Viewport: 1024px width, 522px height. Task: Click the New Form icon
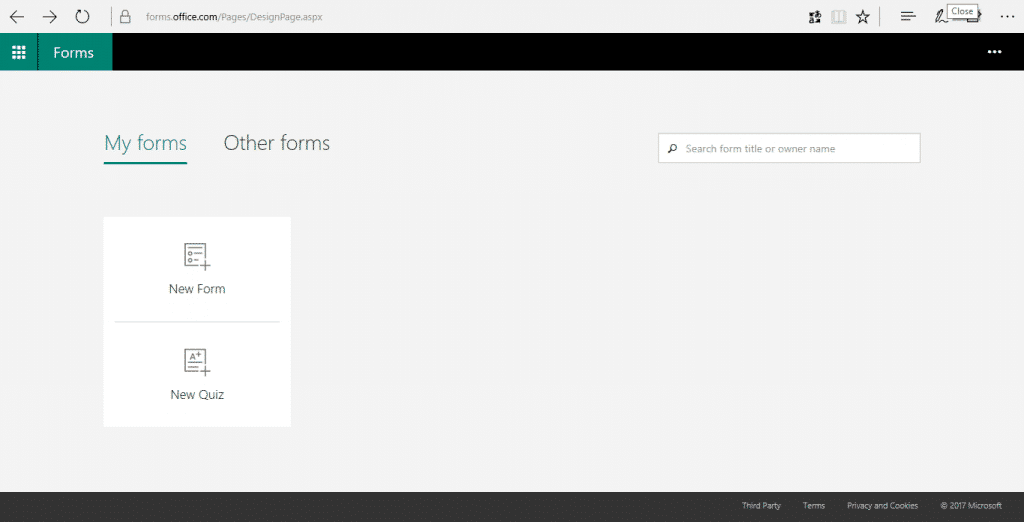pyautogui.click(x=197, y=257)
